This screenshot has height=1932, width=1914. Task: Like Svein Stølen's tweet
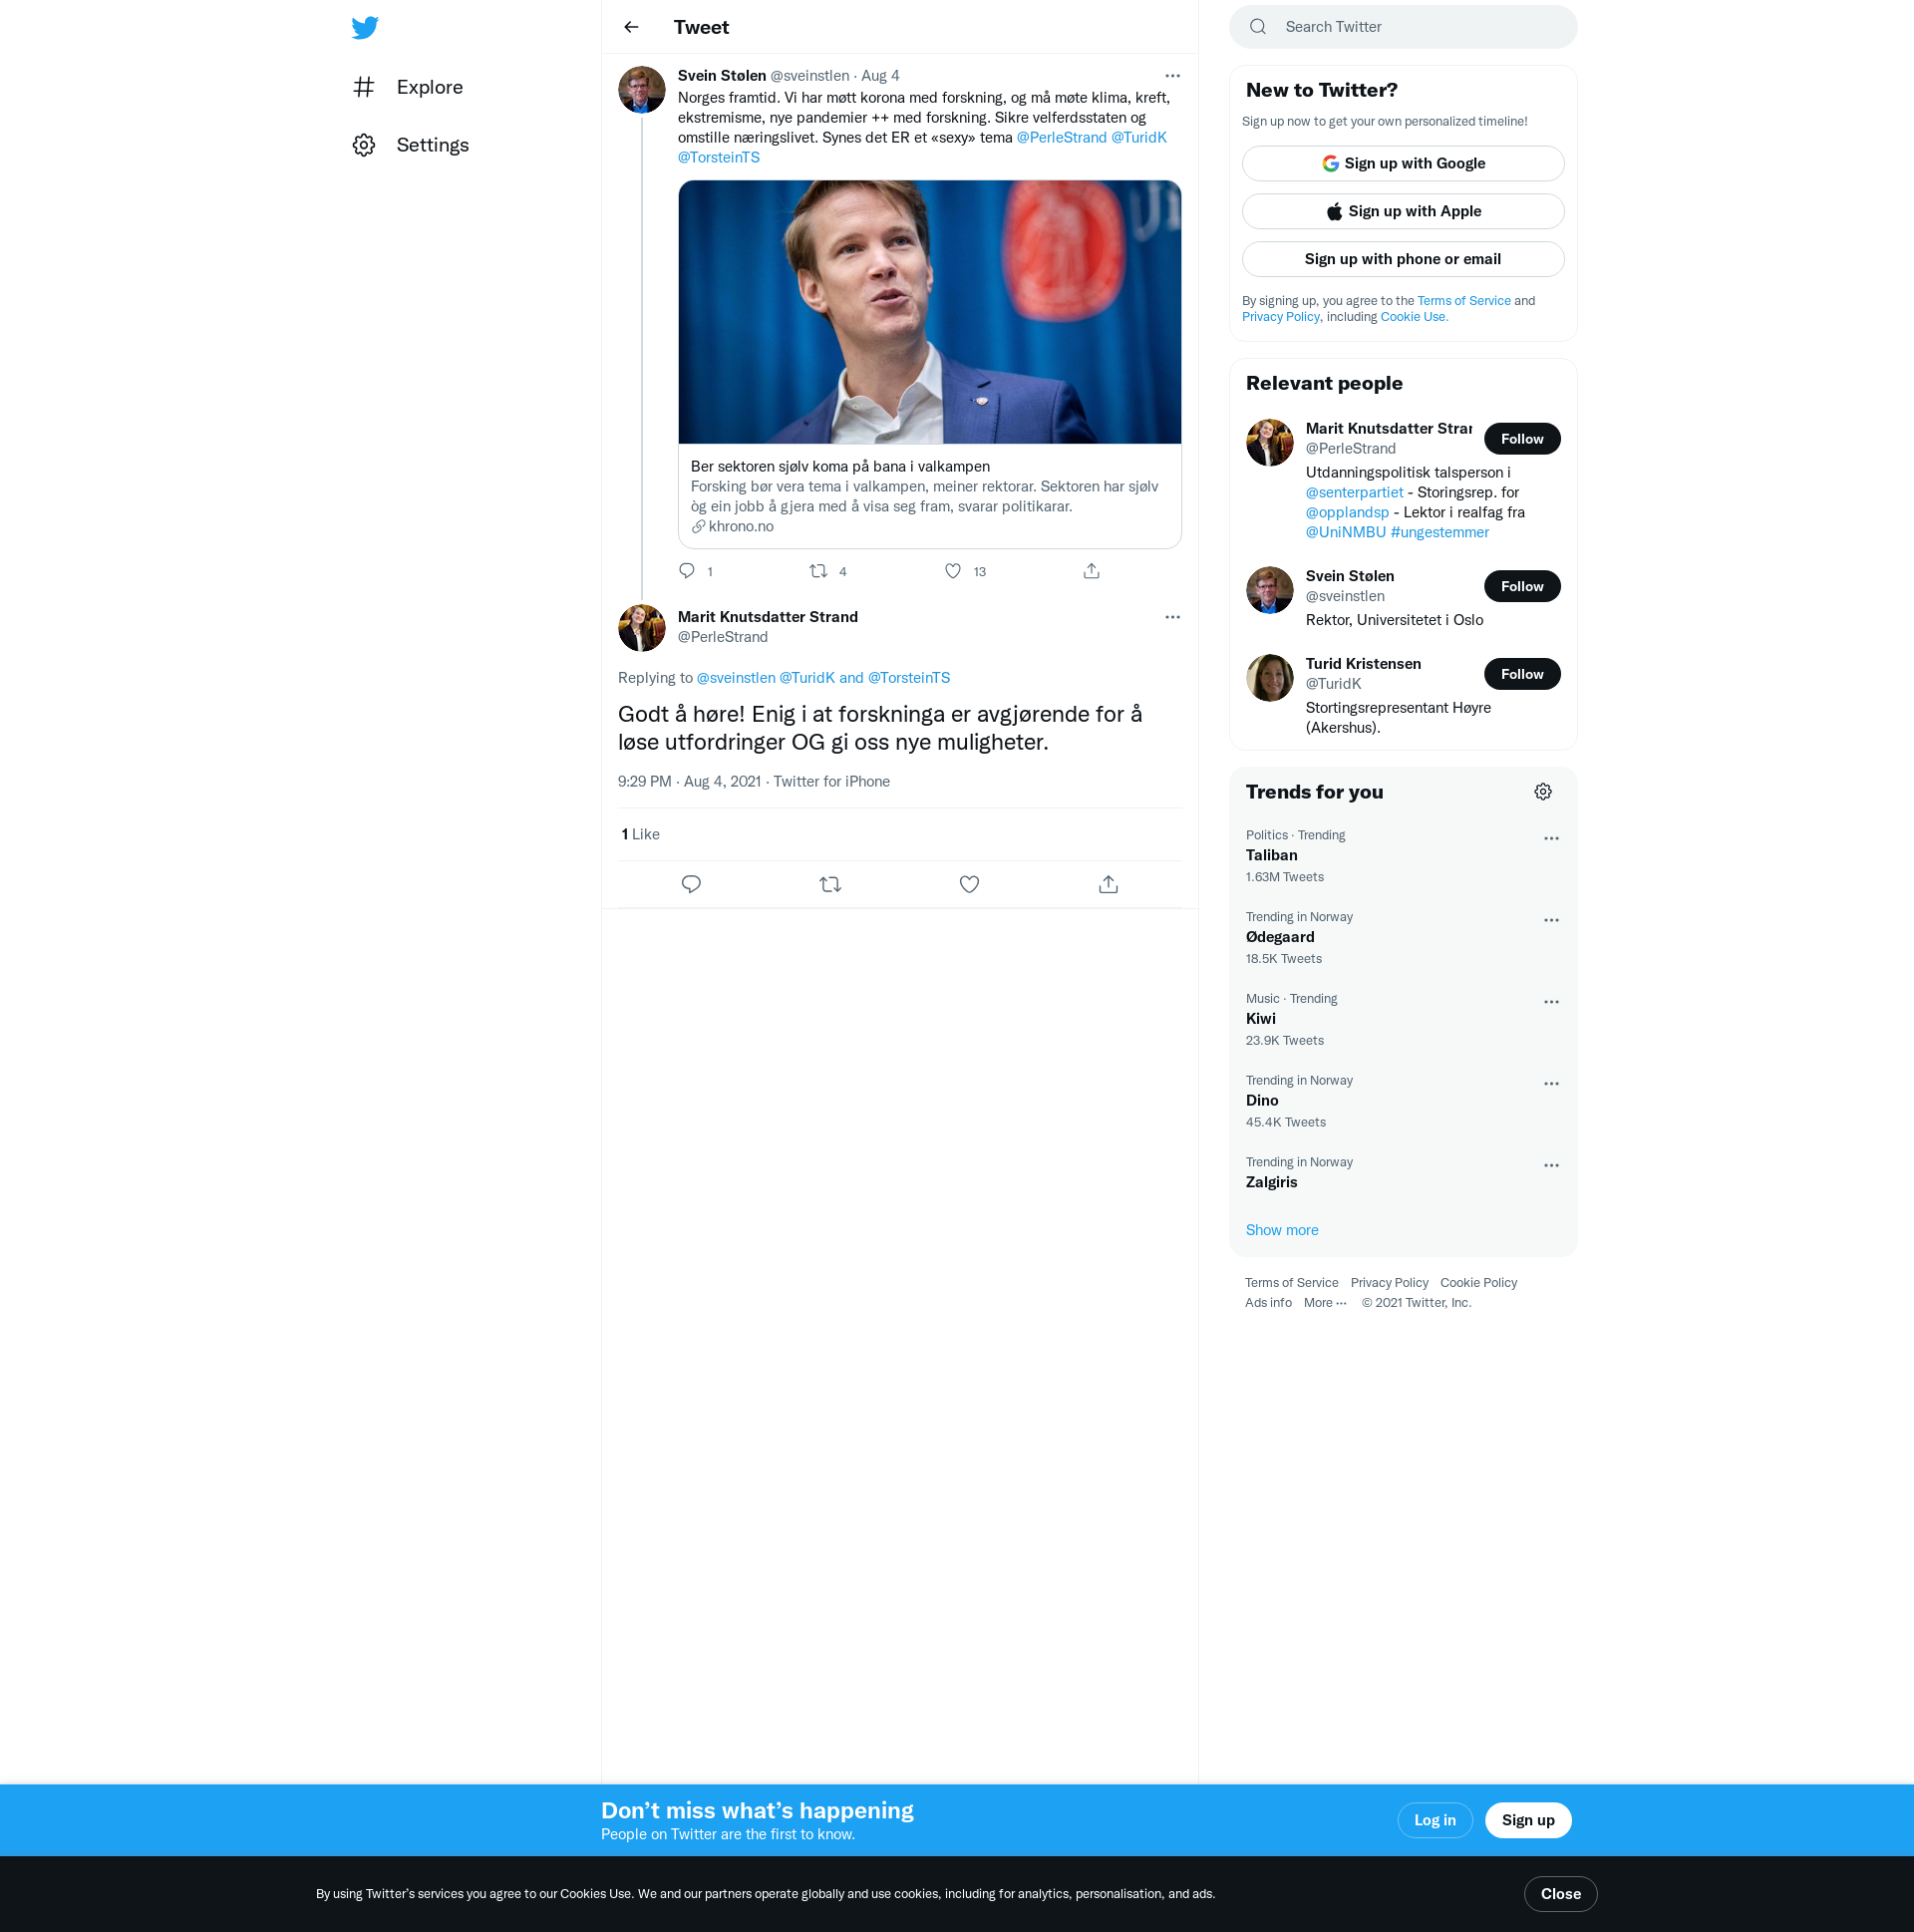tap(953, 571)
